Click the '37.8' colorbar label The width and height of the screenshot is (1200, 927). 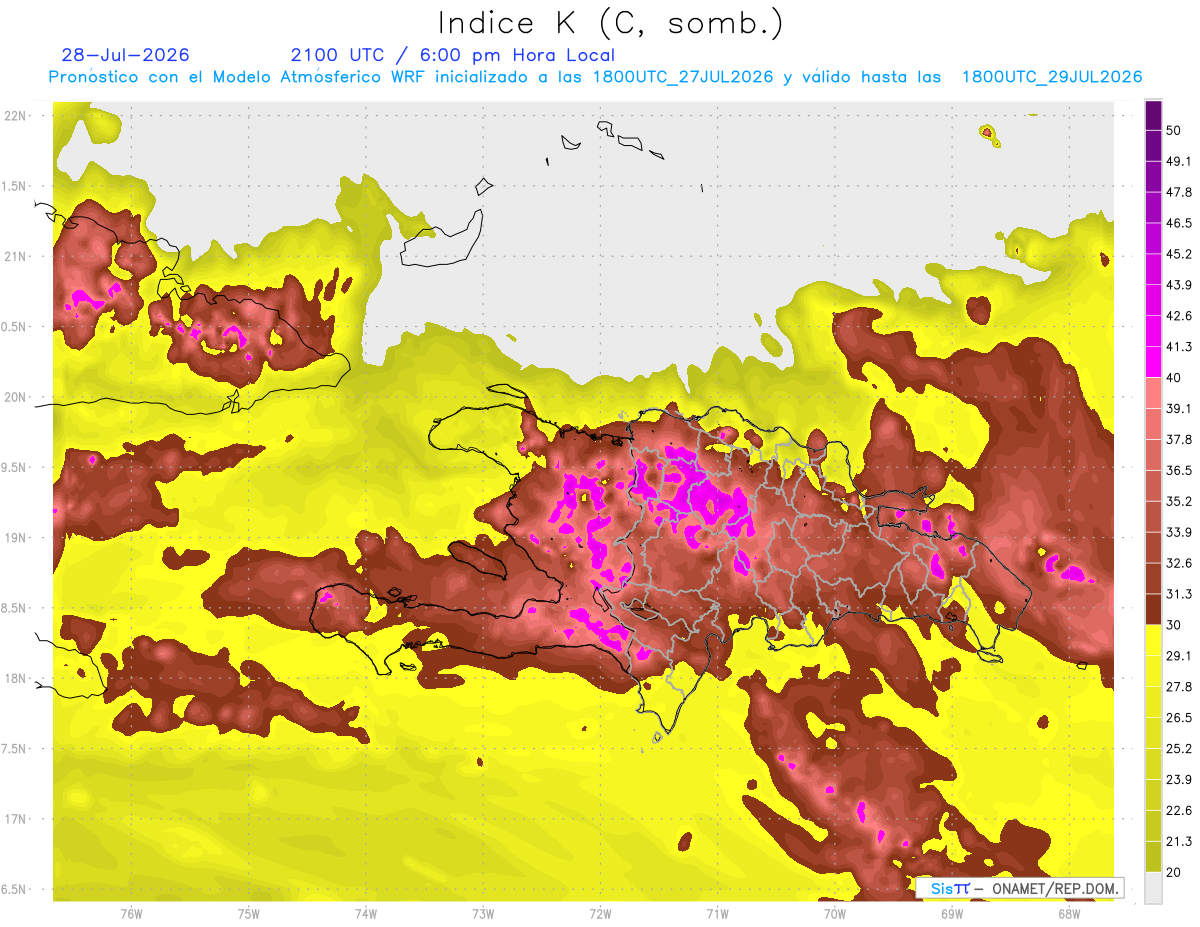1179,439
